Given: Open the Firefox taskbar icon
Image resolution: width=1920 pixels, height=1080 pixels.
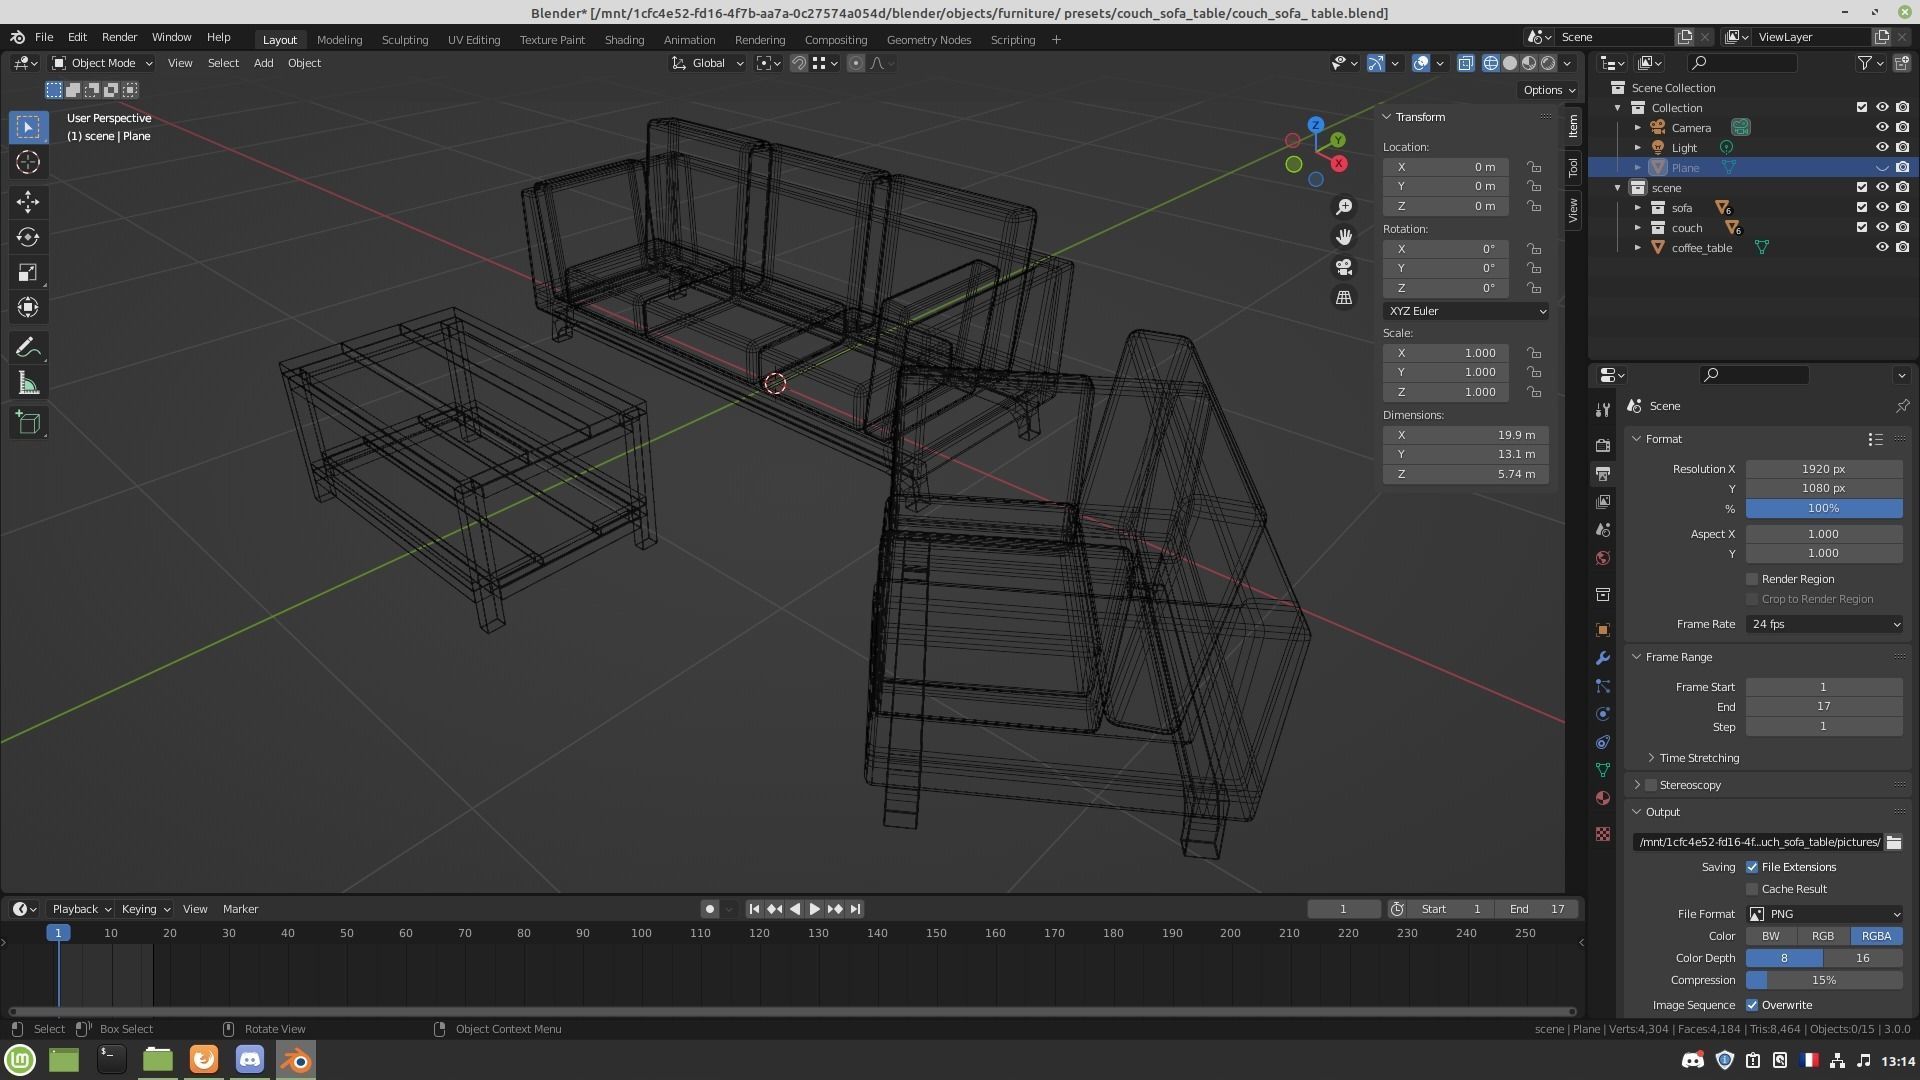Looking at the screenshot, I should (204, 1059).
